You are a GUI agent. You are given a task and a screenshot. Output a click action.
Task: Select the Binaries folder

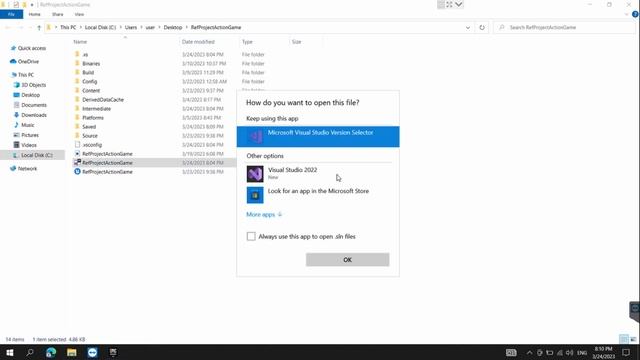91,63
